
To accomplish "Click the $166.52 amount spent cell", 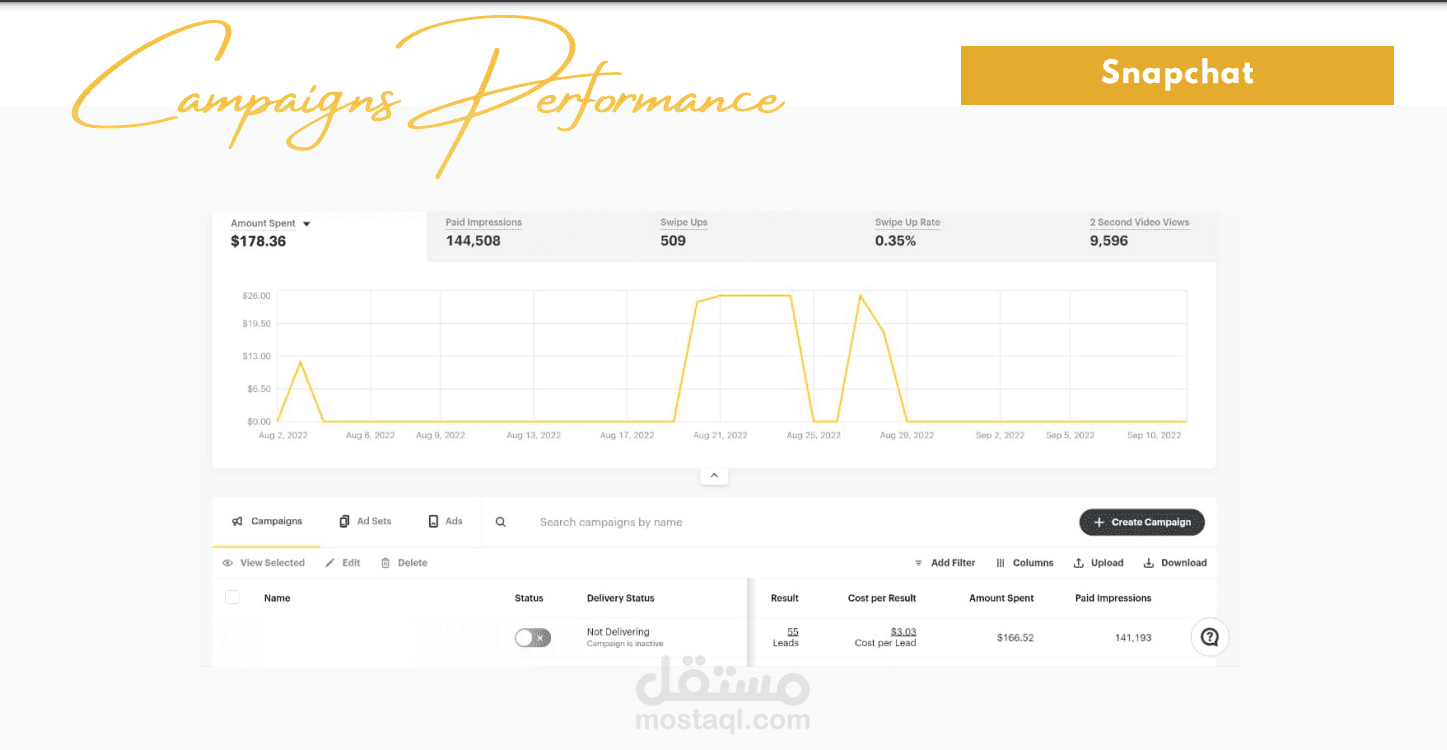I will point(1015,638).
